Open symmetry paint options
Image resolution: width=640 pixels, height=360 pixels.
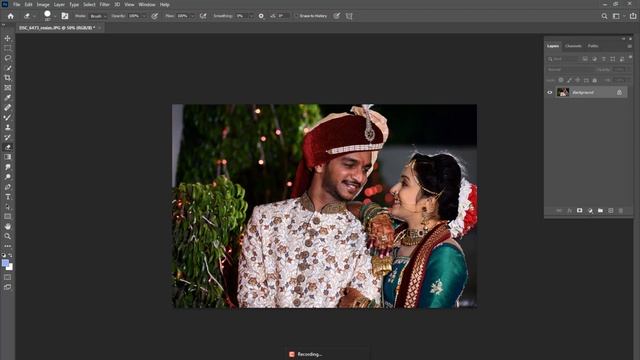349,16
